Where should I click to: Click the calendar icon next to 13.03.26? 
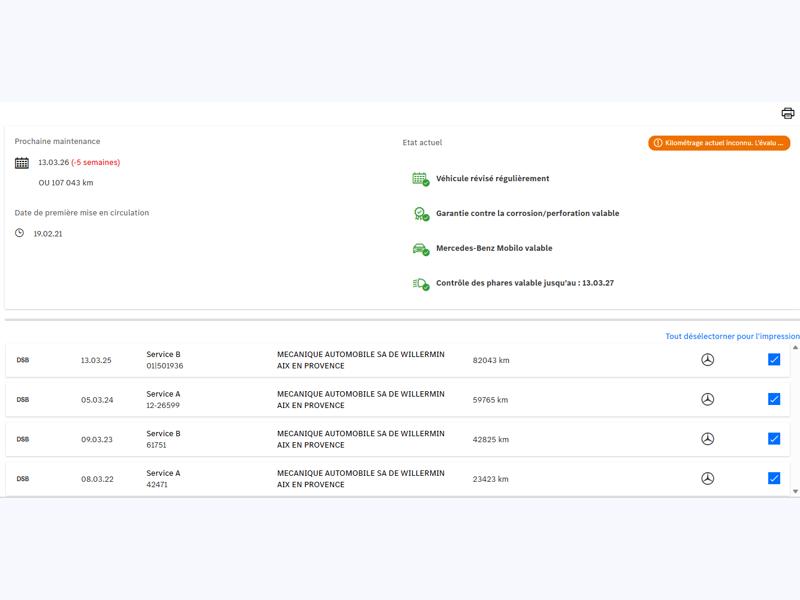21,163
